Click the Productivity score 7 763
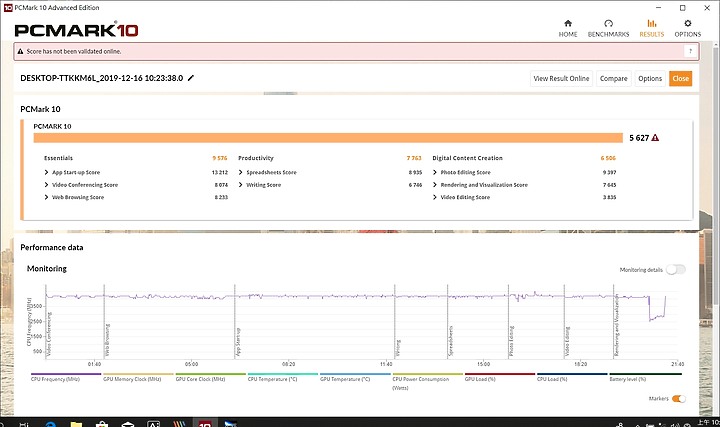The image size is (720, 427). tap(414, 158)
